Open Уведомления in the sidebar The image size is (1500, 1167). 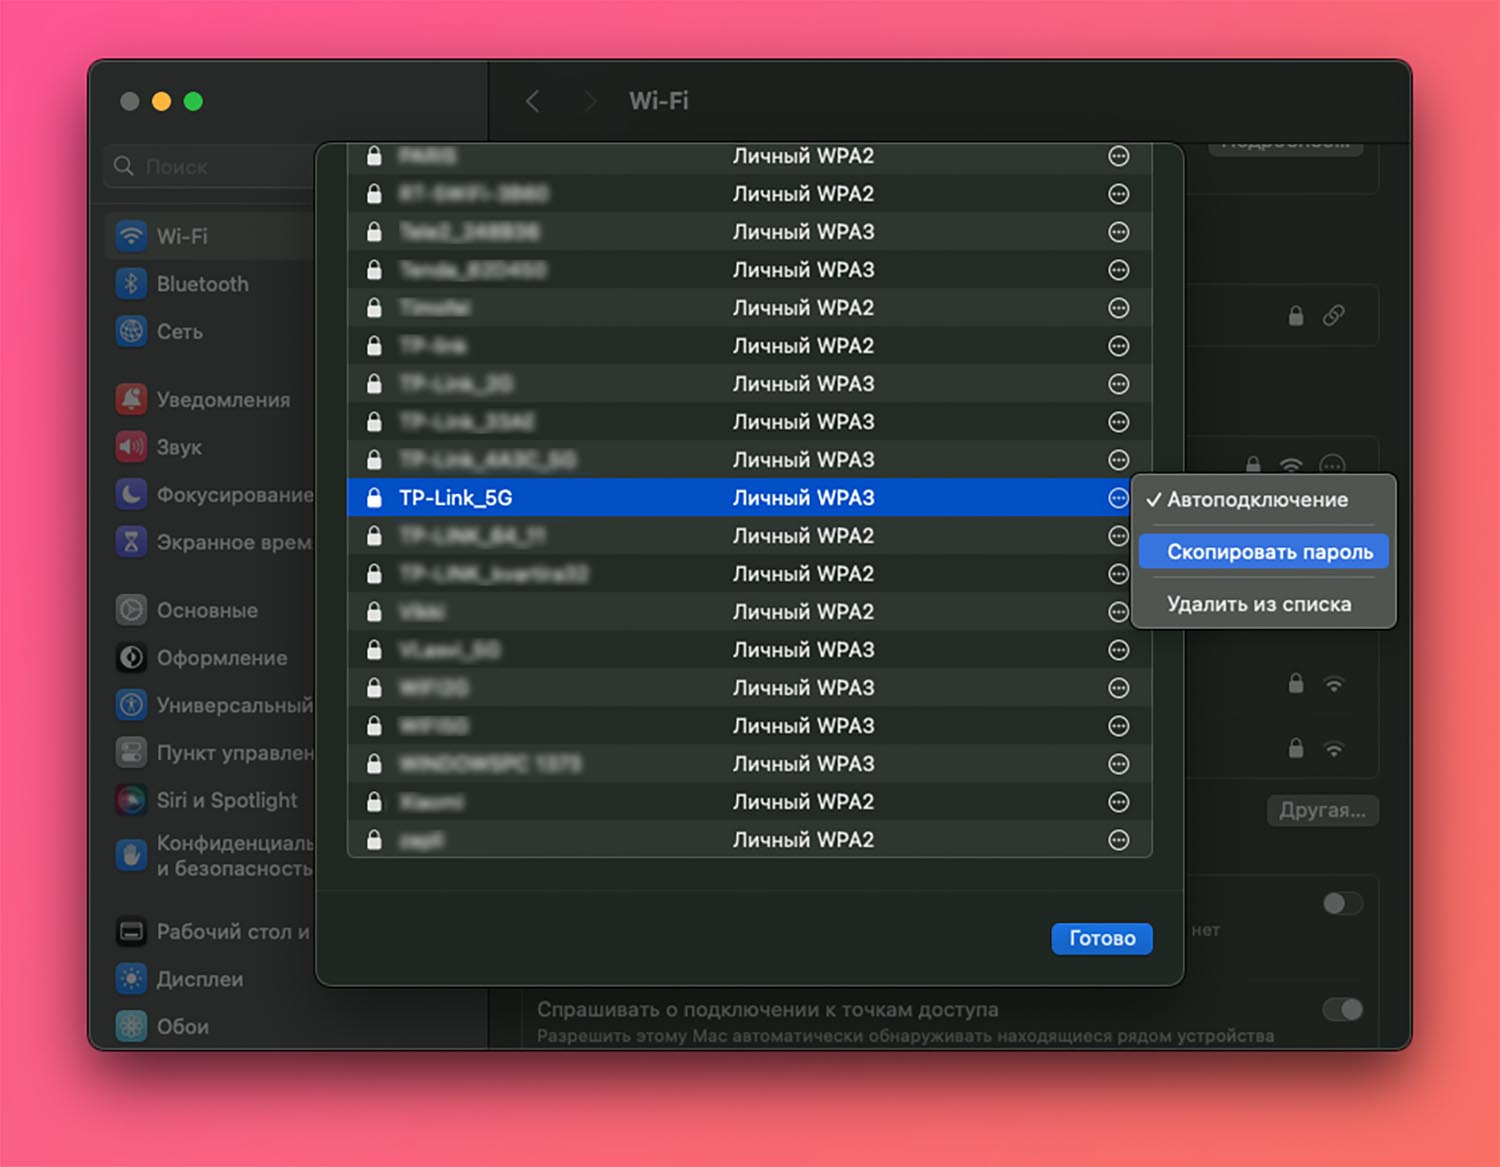click(222, 400)
